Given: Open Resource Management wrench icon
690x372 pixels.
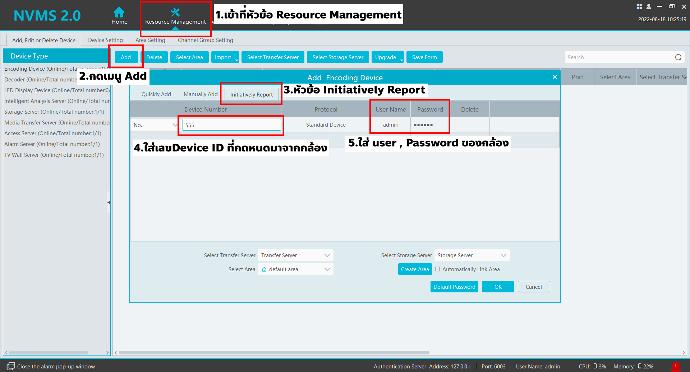Looking at the screenshot, I should (x=175, y=12).
